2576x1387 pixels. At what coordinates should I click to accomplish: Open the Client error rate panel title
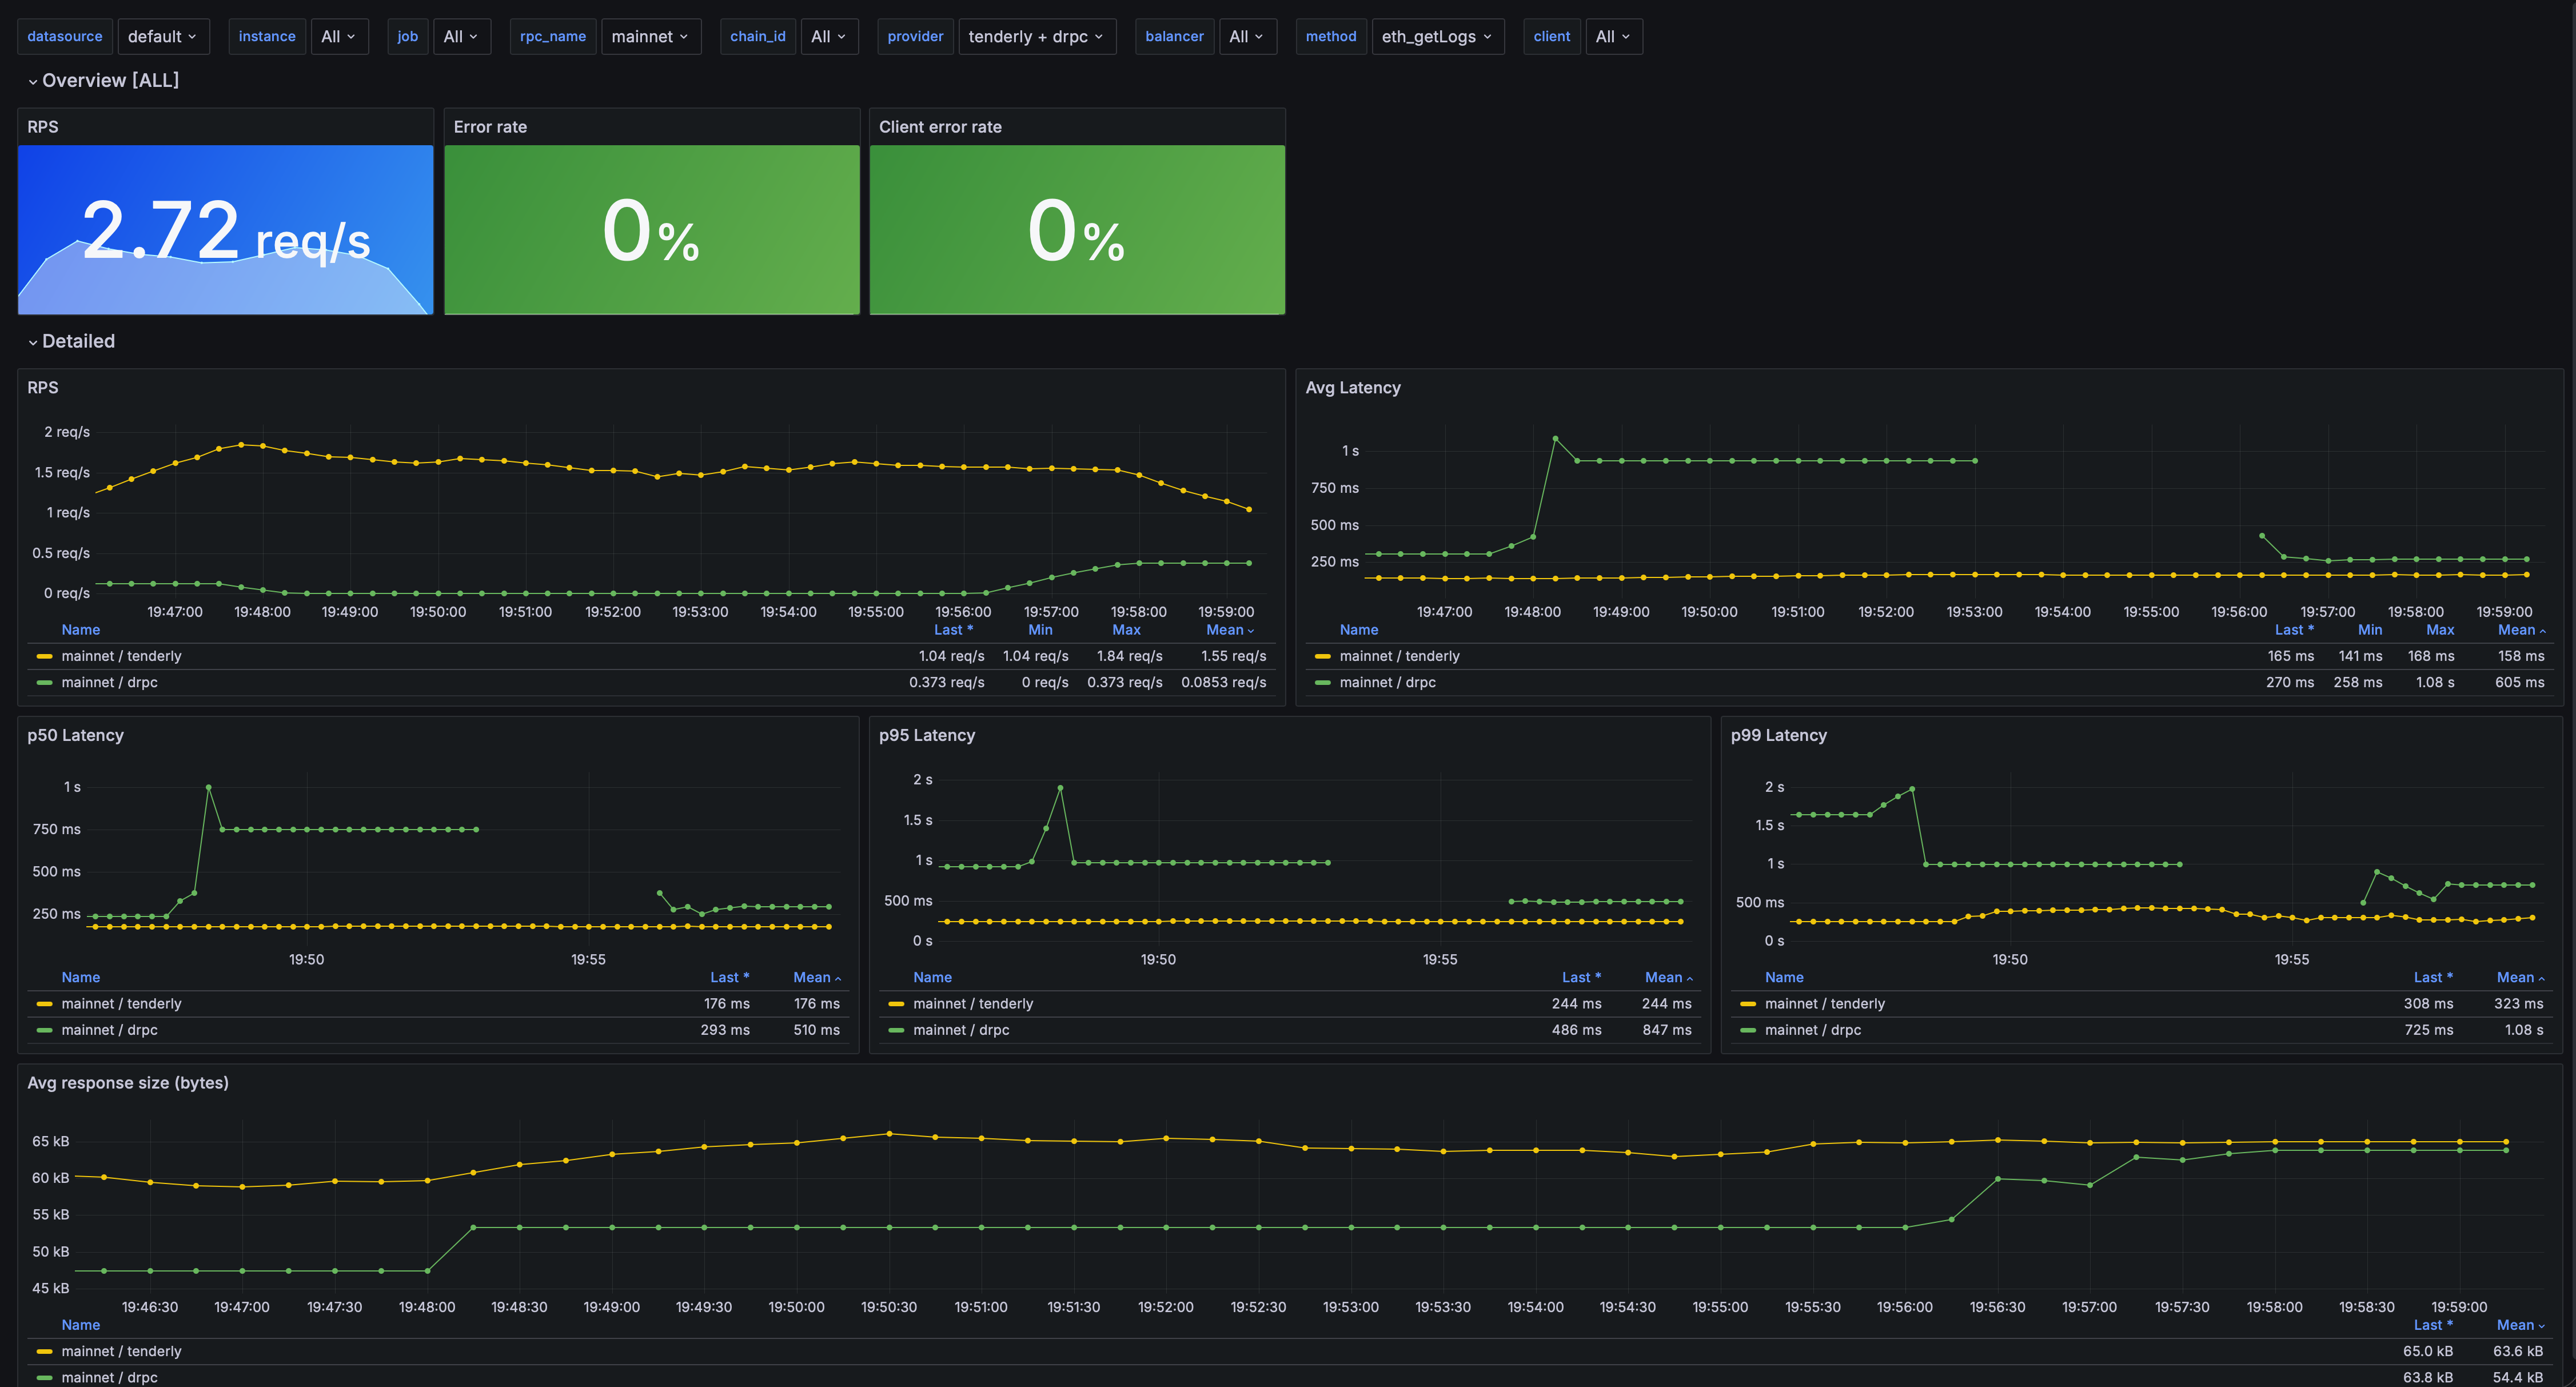pos(940,127)
